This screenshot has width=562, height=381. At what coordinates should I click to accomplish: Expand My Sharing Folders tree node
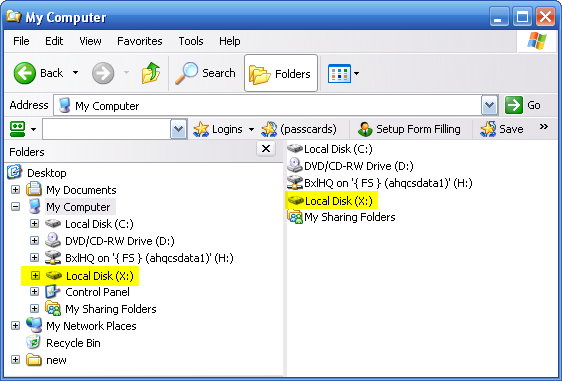(x=34, y=309)
